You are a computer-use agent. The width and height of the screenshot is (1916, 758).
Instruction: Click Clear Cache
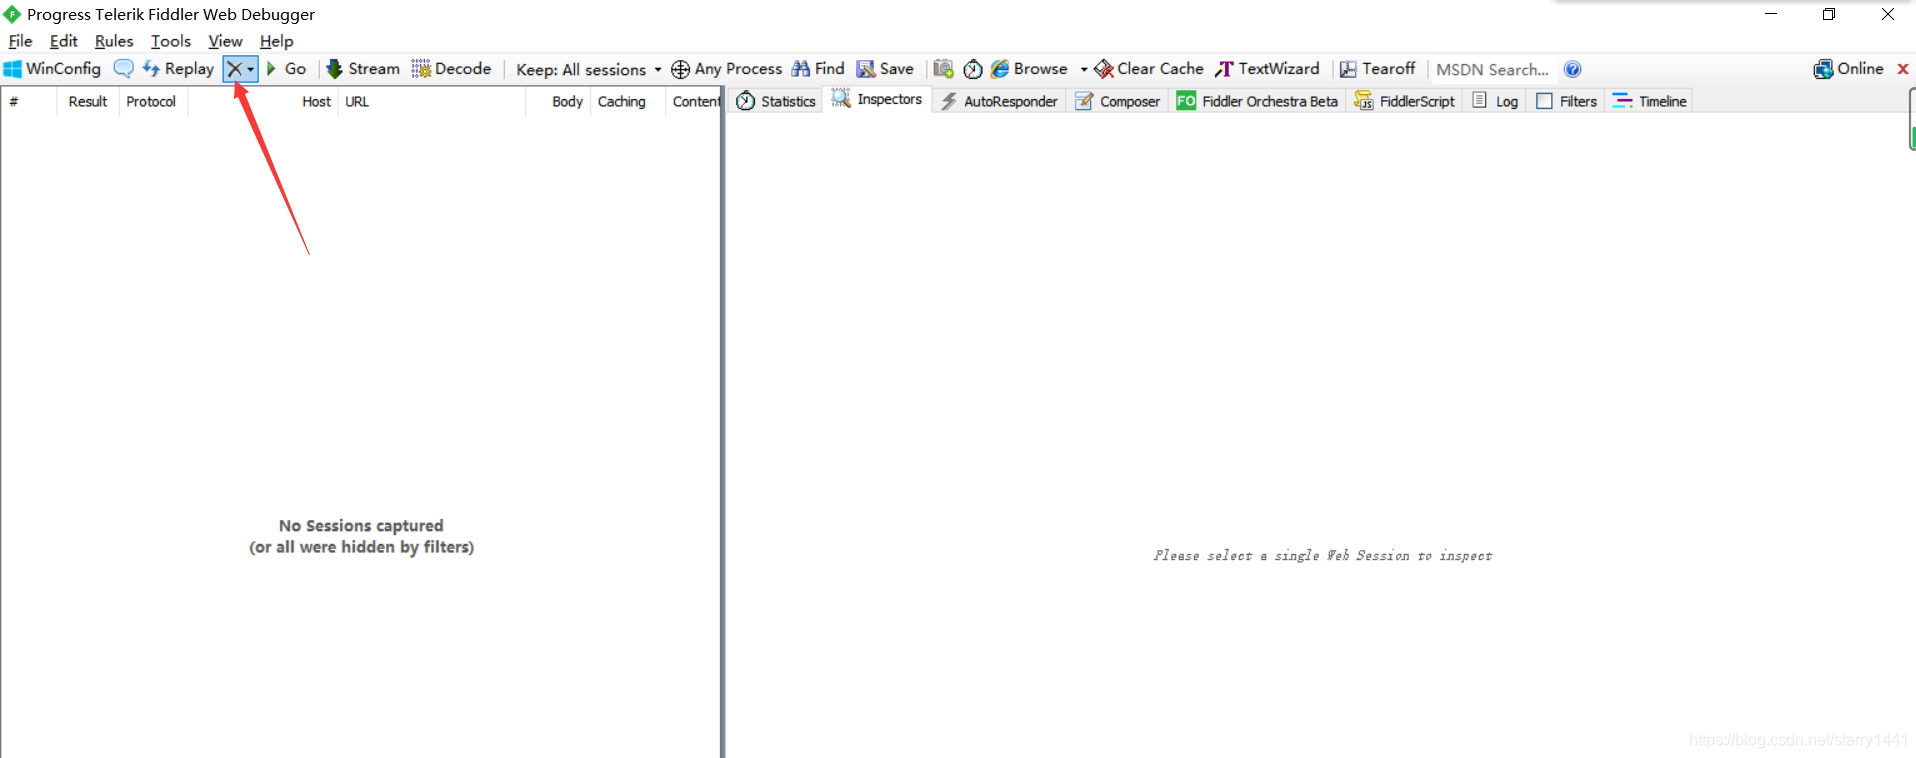click(x=1149, y=69)
